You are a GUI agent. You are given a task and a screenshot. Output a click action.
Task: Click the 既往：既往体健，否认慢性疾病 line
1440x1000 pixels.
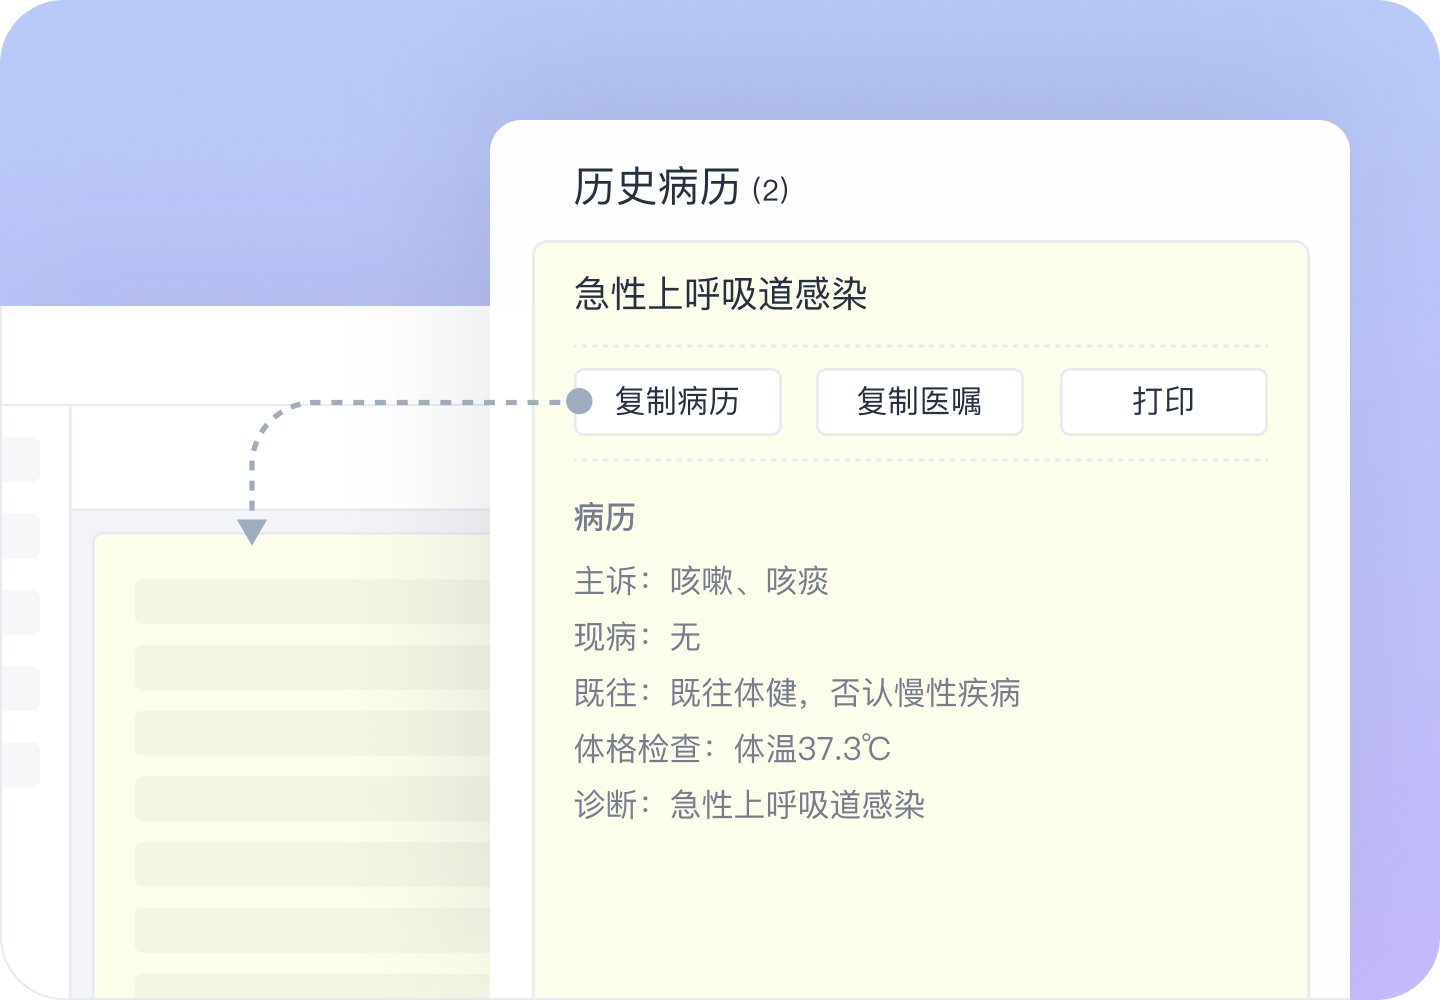tap(798, 693)
